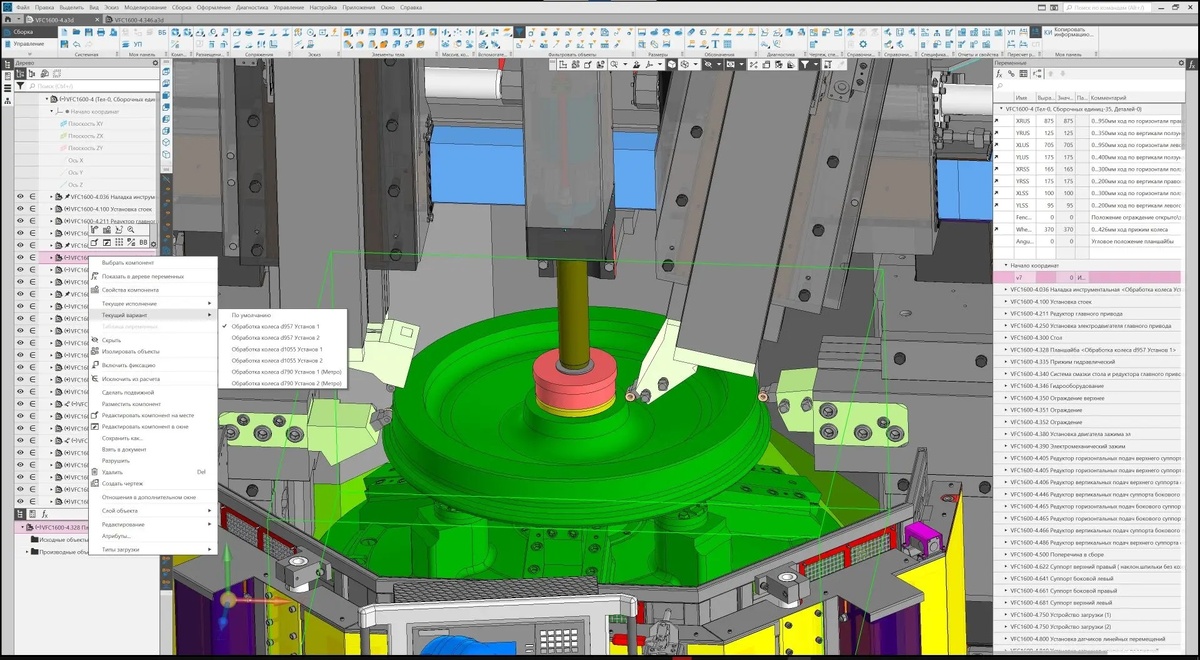Pick variant Обработка колеса d1055 Установ 1
Image resolution: width=1200 pixels, height=660 pixels.
[x=277, y=349]
